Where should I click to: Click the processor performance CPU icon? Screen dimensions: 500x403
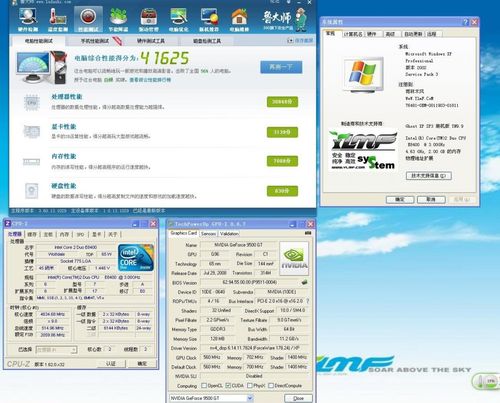(32, 103)
